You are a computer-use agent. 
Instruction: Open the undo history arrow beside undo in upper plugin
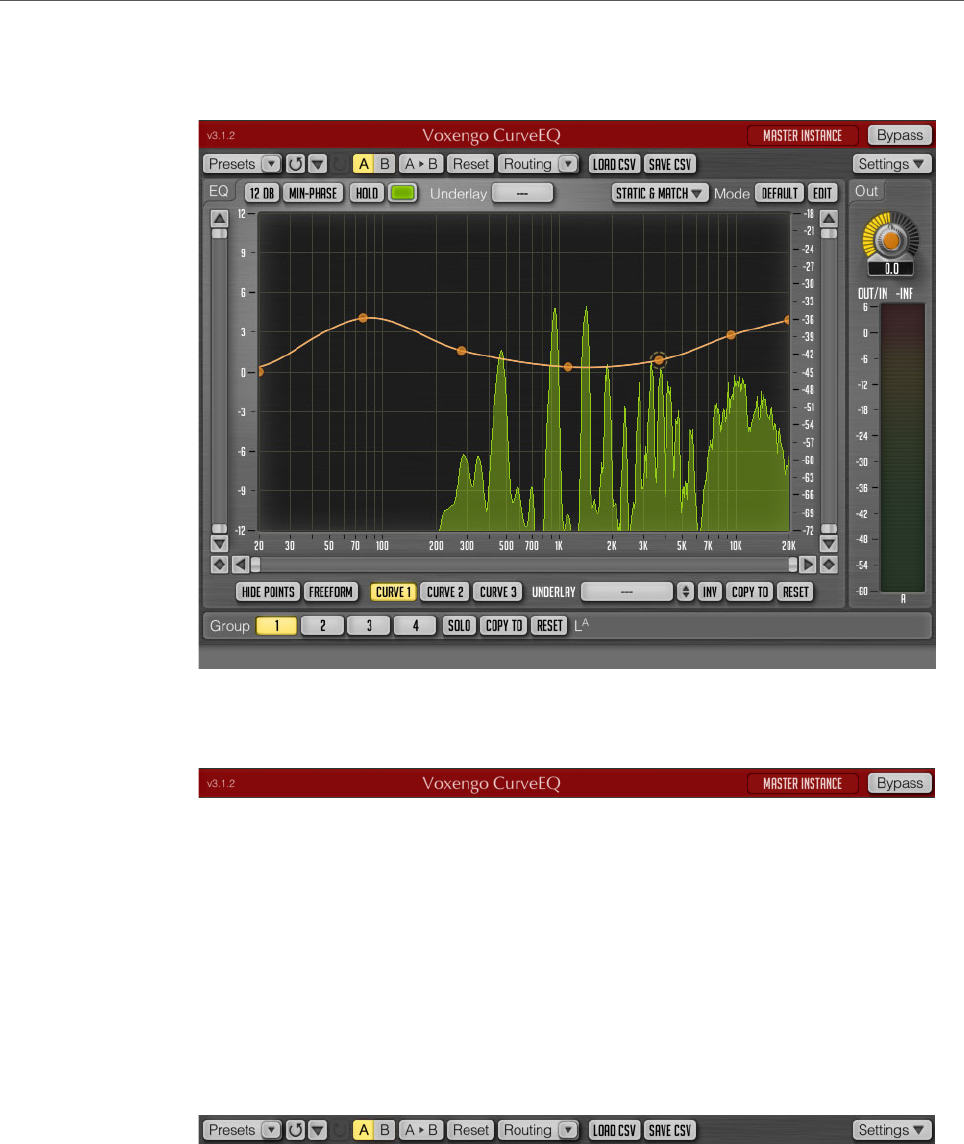click(317, 164)
